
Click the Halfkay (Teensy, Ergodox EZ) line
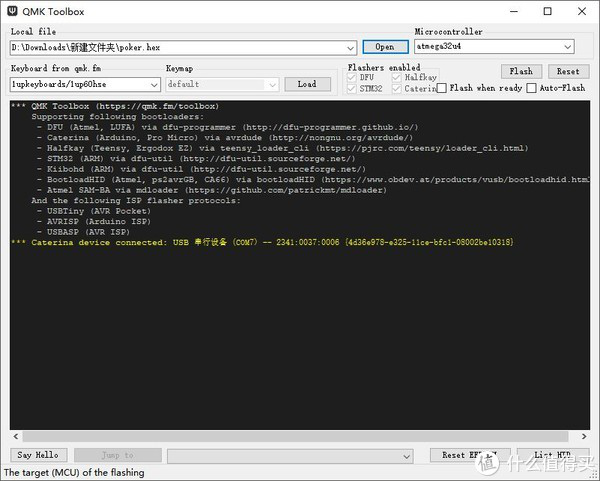(x=282, y=148)
